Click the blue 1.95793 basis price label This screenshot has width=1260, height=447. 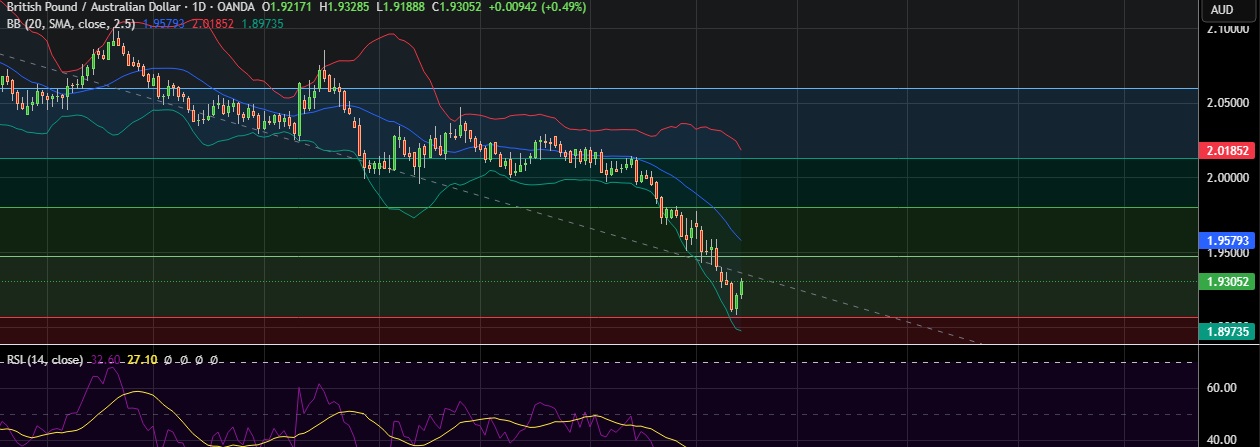[x=1226, y=241]
